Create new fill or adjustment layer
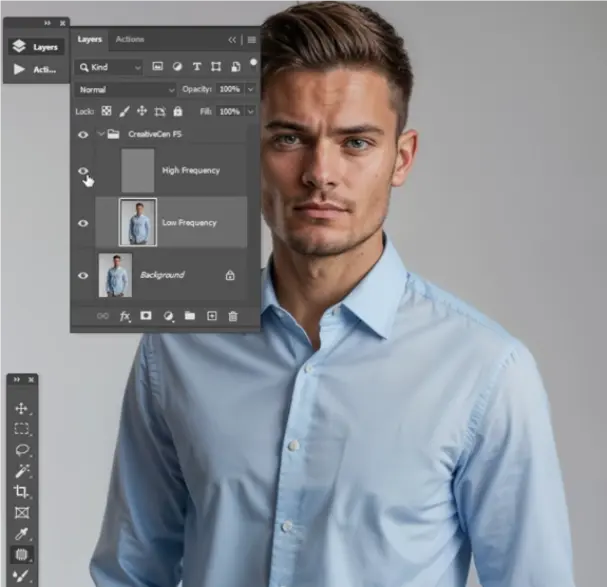 (168, 316)
